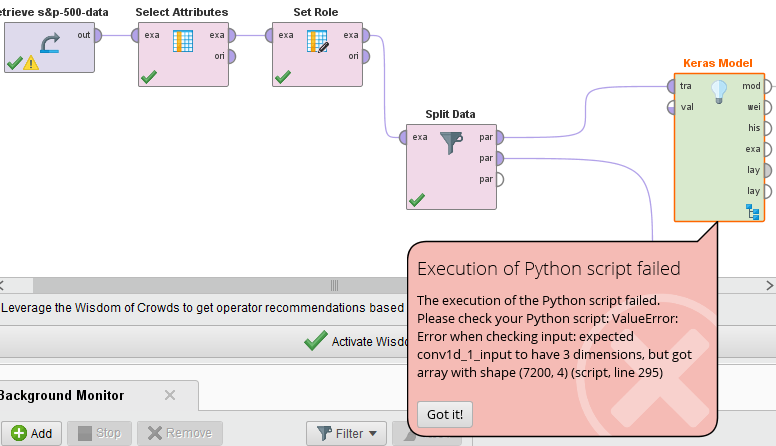Click the green checkmark on Select Attributes
The height and width of the screenshot is (446, 776).
point(148,77)
